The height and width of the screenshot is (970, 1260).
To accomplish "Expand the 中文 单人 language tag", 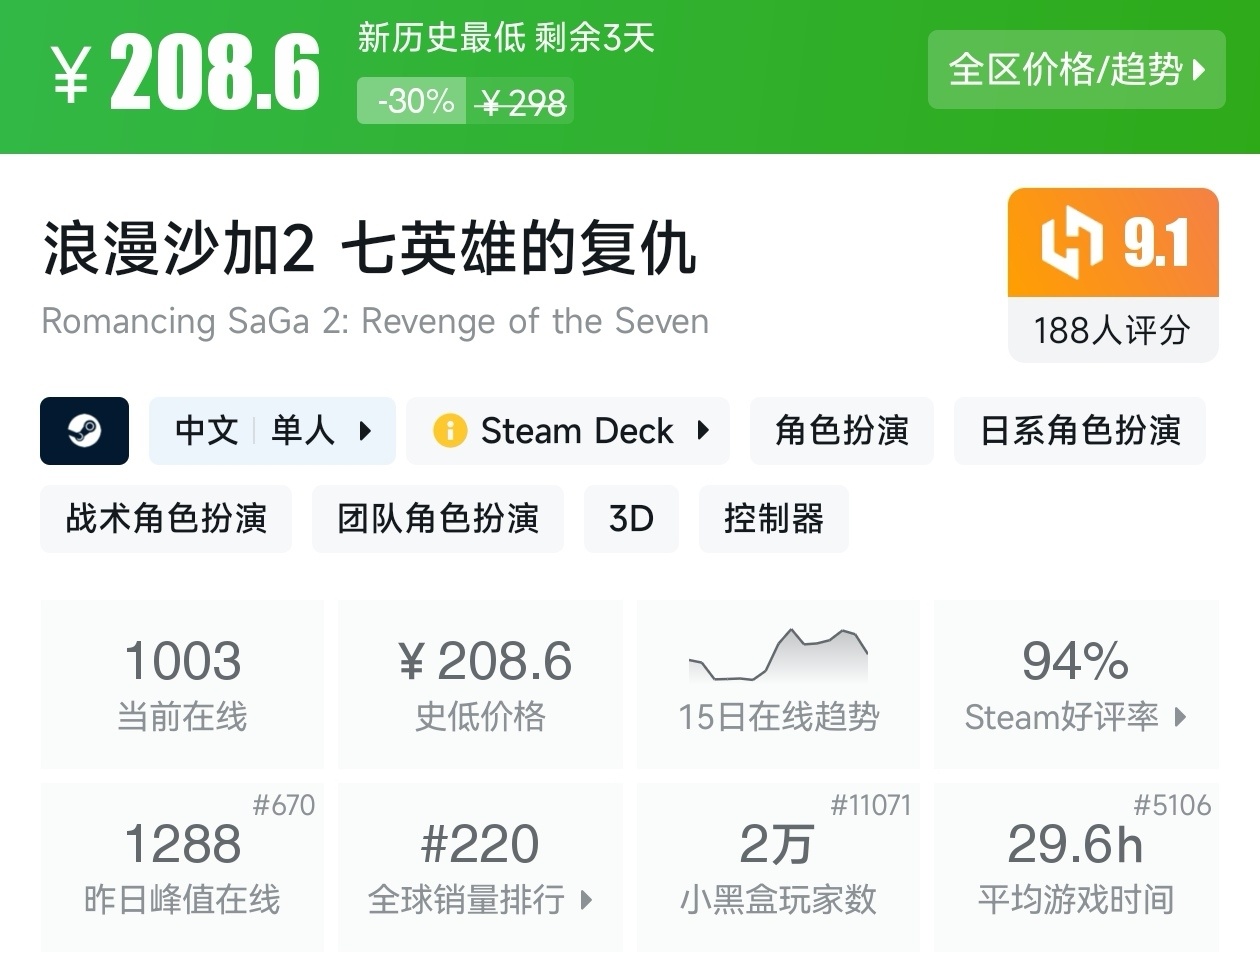I will 272,431.
